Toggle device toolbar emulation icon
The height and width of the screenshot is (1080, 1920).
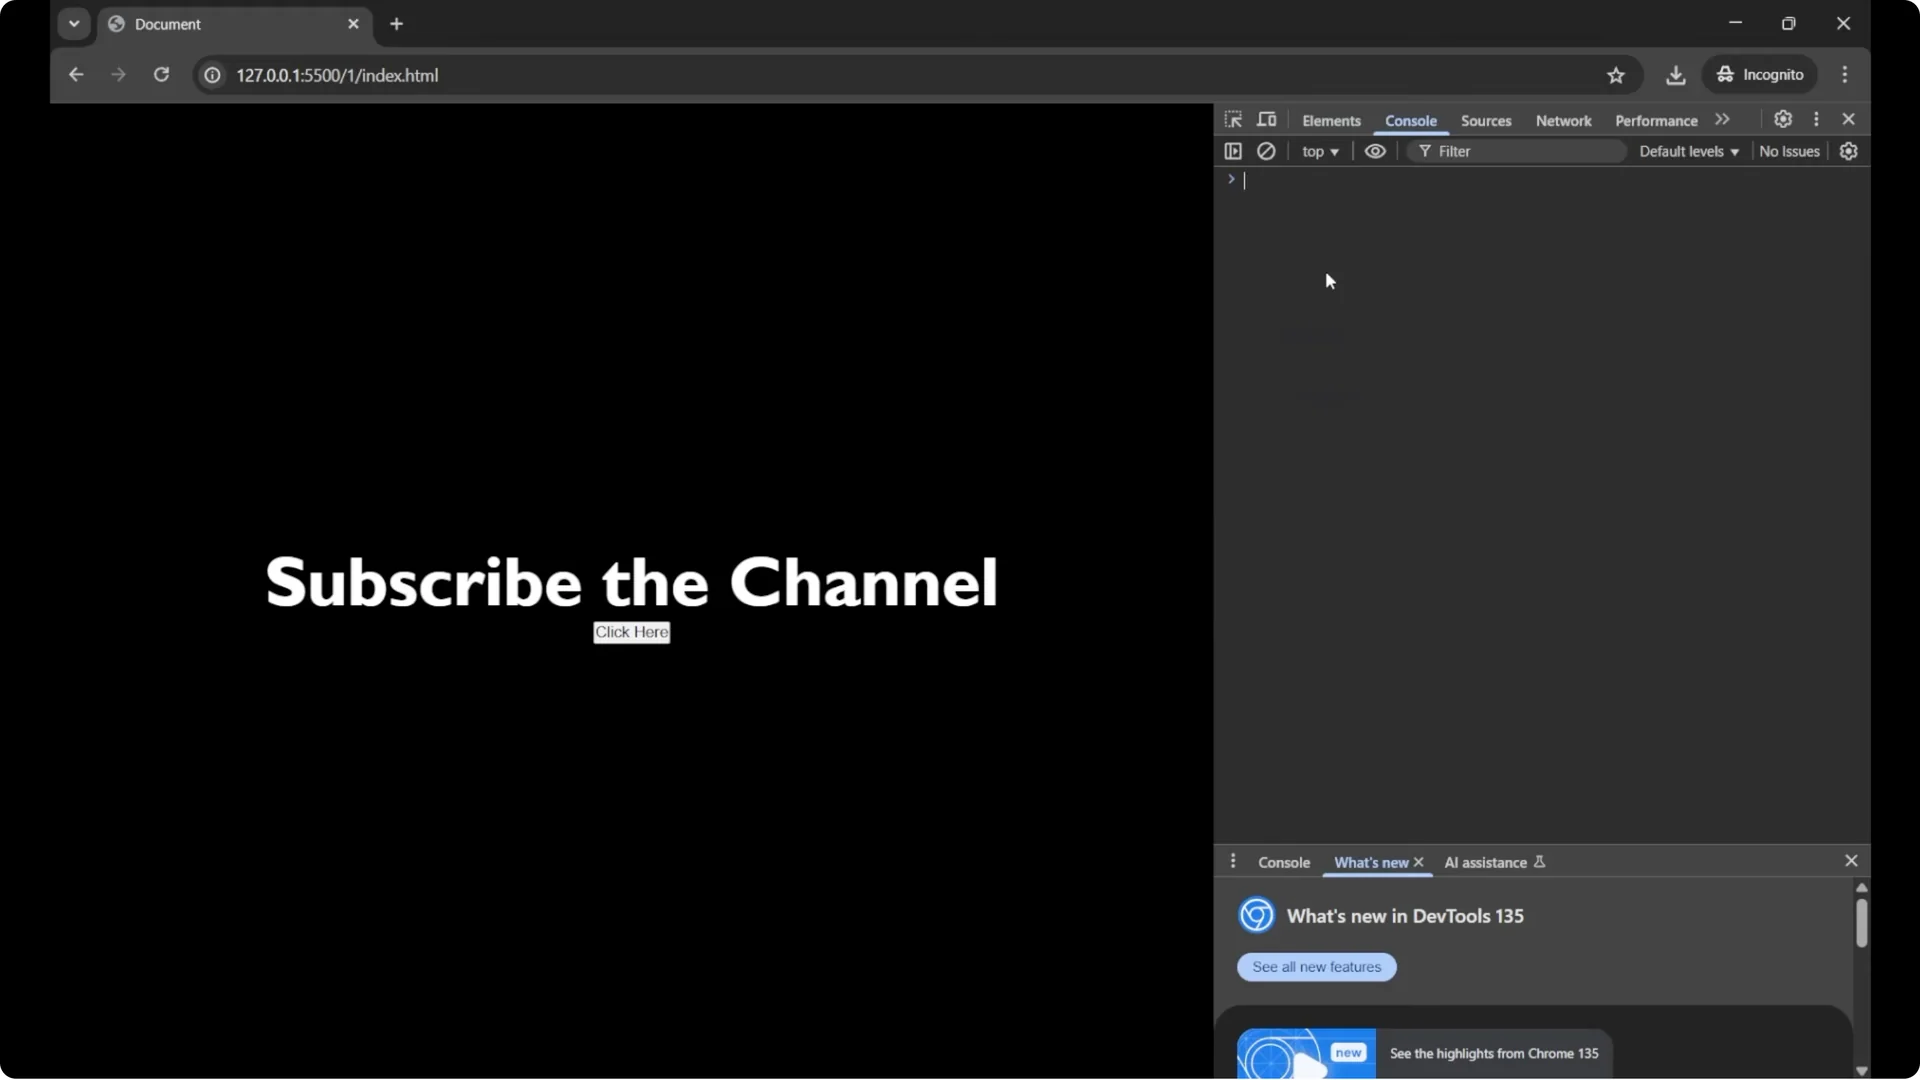[1266, 120]
